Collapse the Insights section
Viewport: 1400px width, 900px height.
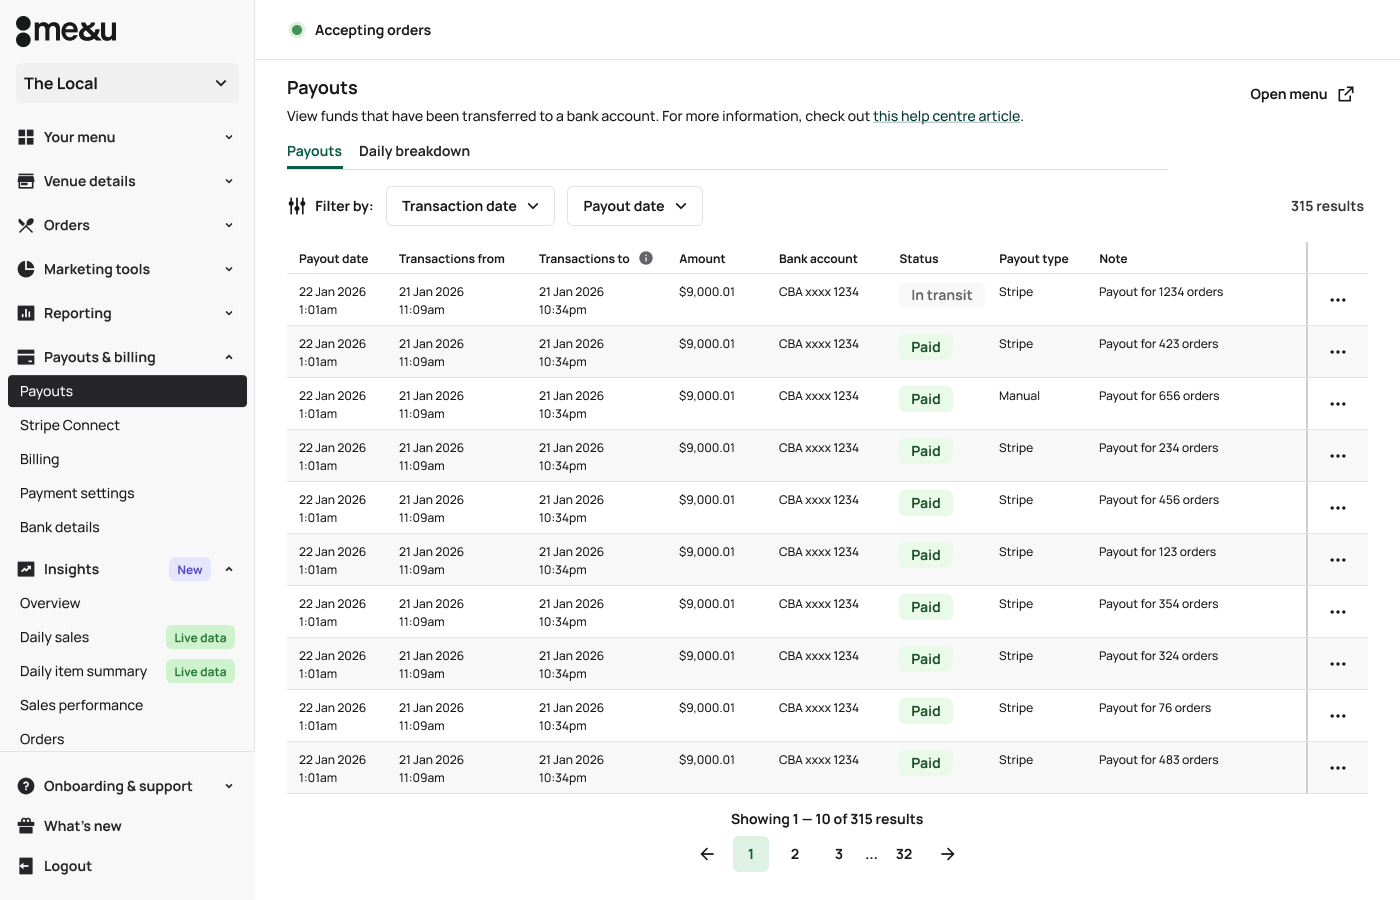(x=228, y=569)
